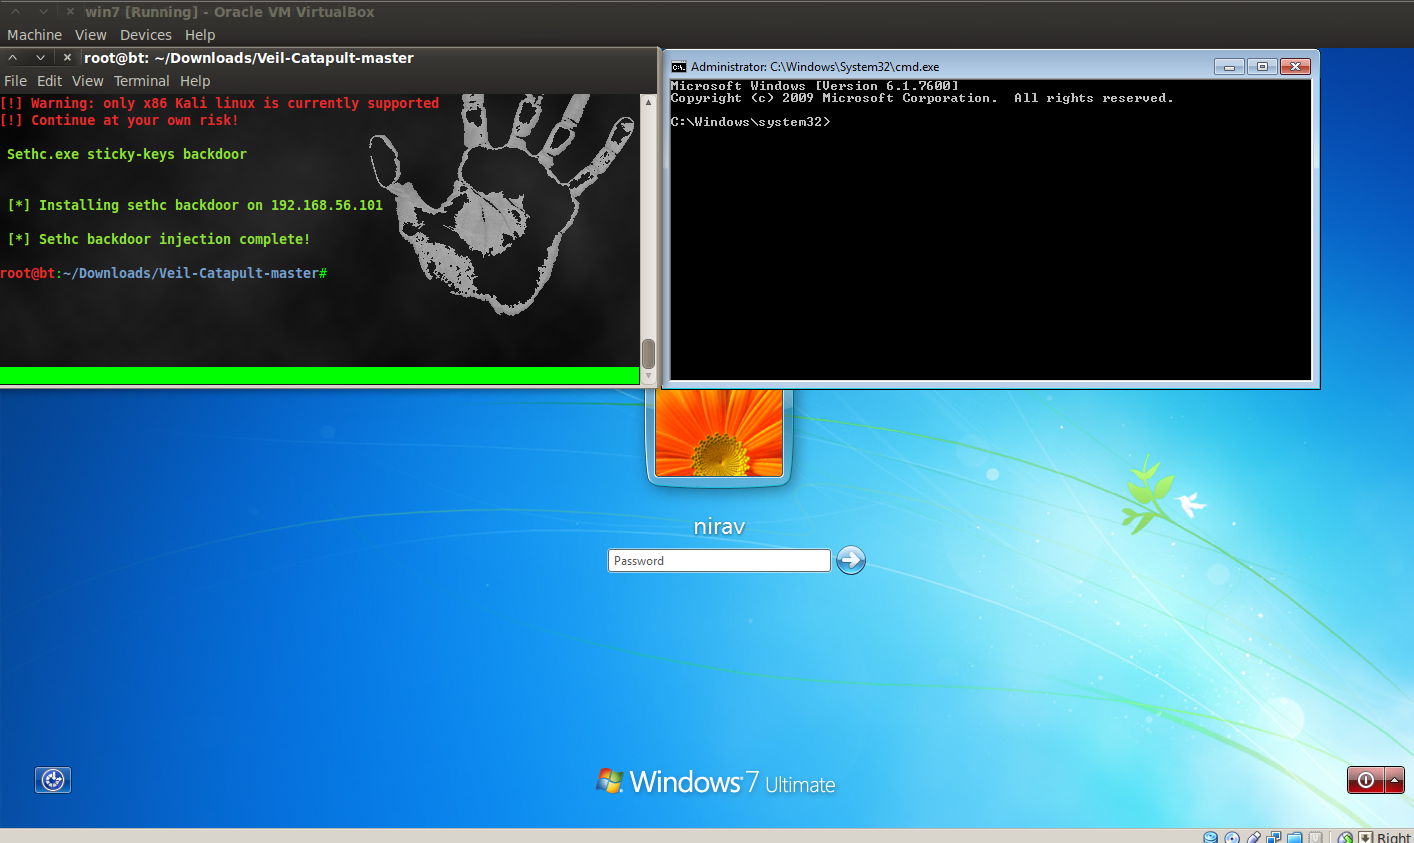Click the 'Installing sethc backdoor on 192.168.56.101' line
Screen dimensions: 1414x843
pyautogui.click(x=195, y=205)
